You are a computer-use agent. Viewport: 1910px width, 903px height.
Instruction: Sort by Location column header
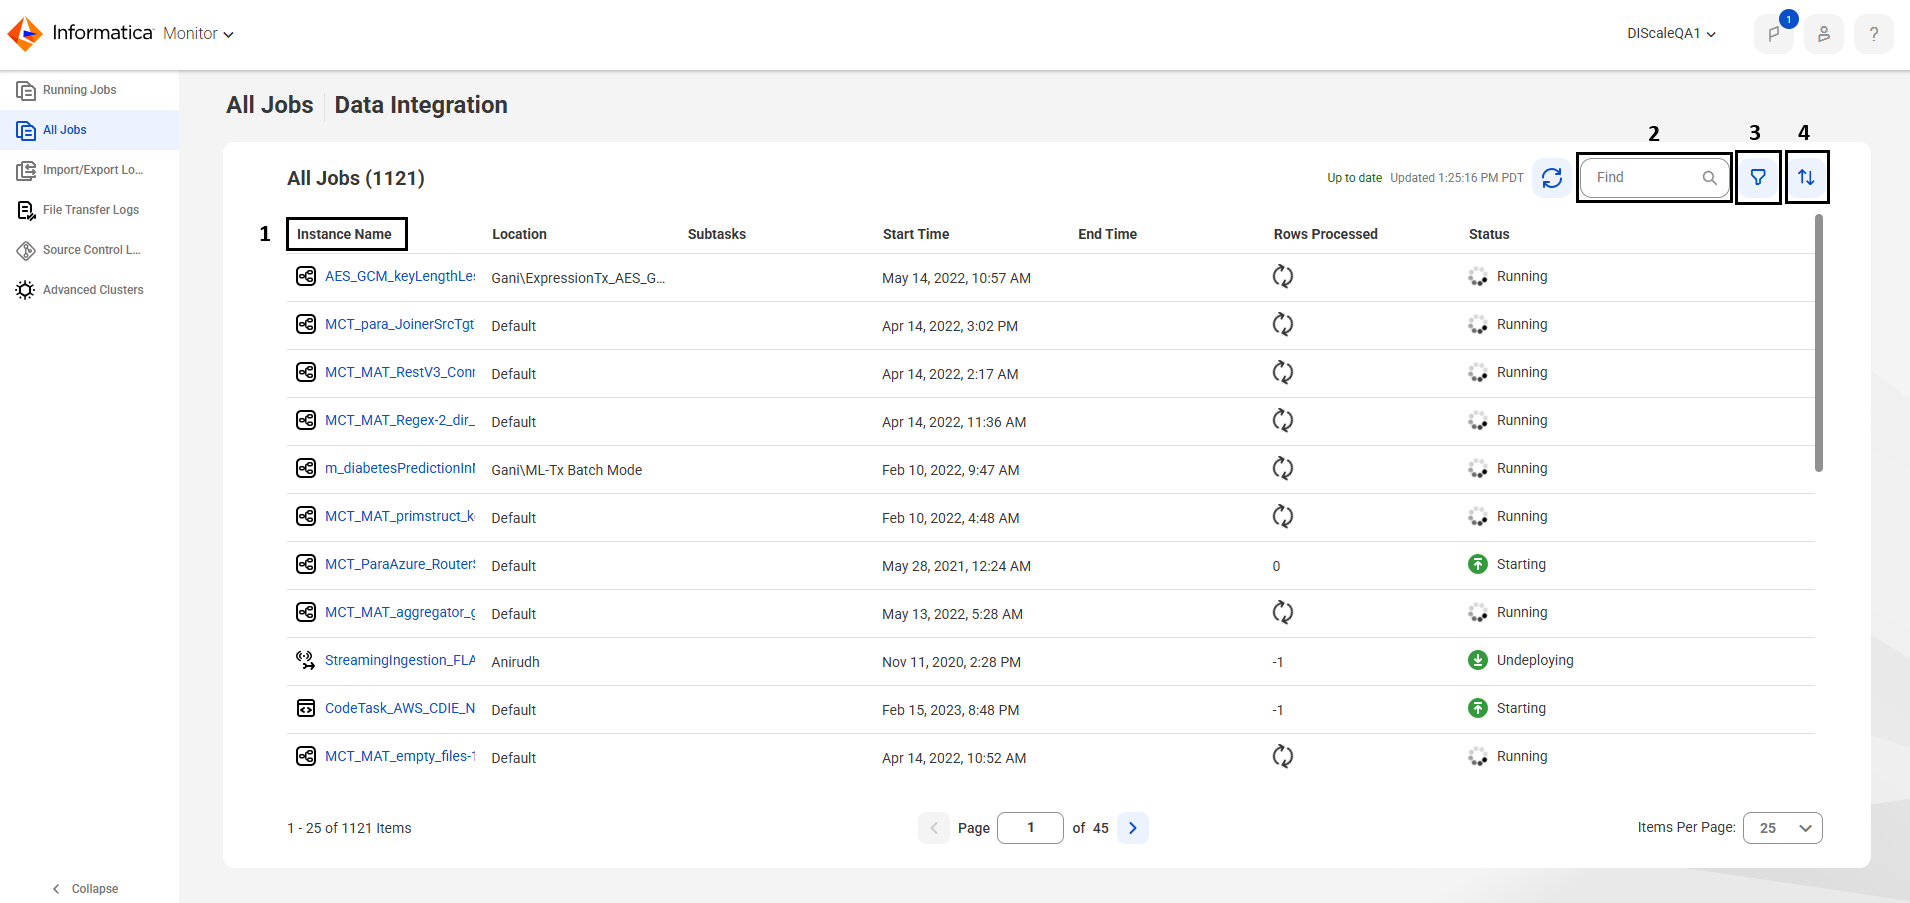click(x=519, y=234)
